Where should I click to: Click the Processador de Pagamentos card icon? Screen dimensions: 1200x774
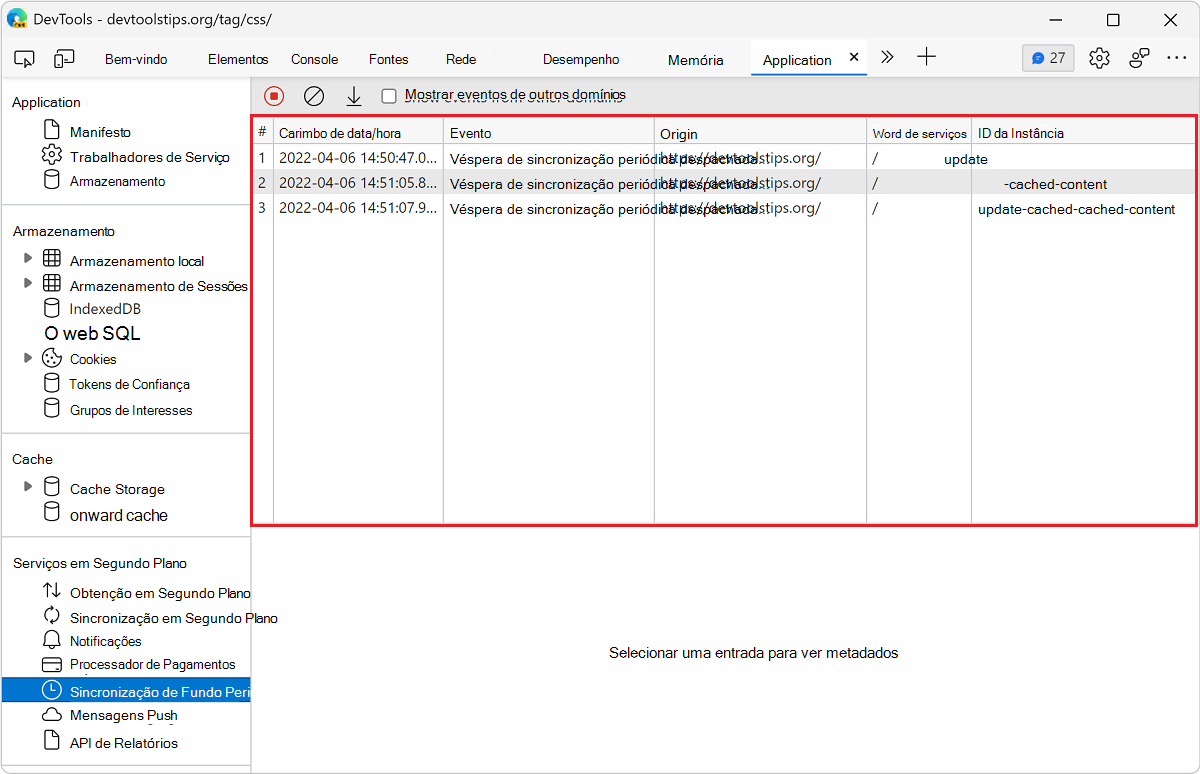point(52,665)
